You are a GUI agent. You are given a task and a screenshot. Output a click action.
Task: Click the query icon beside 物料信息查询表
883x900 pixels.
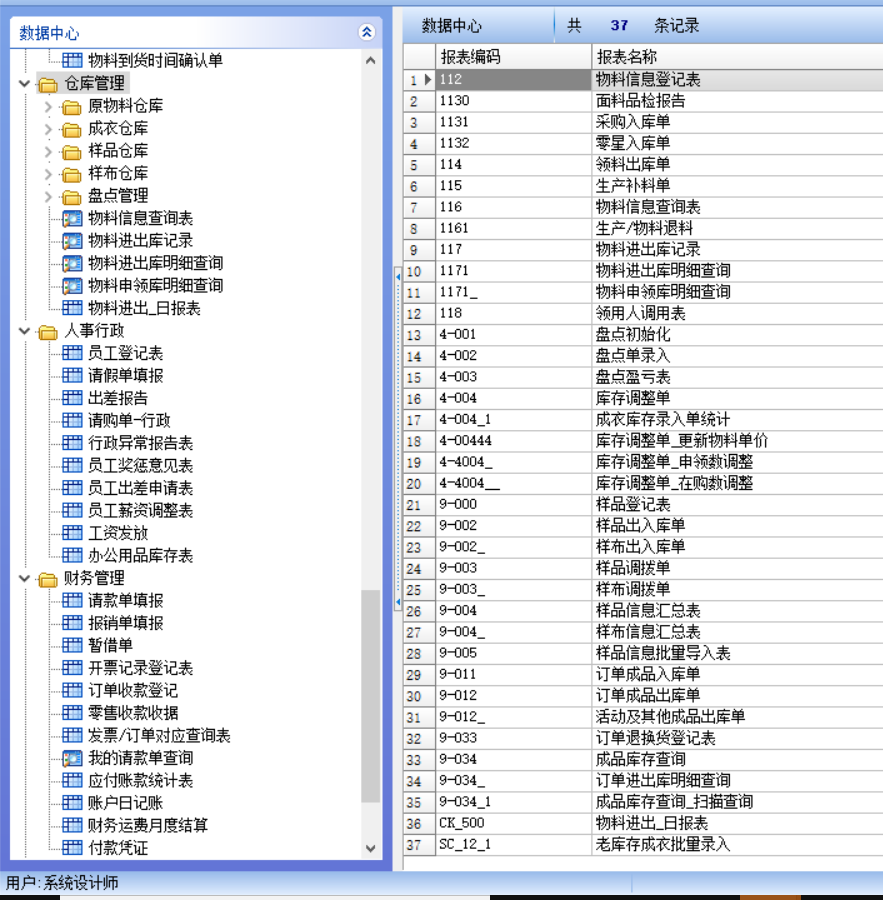tap(72, 218)
